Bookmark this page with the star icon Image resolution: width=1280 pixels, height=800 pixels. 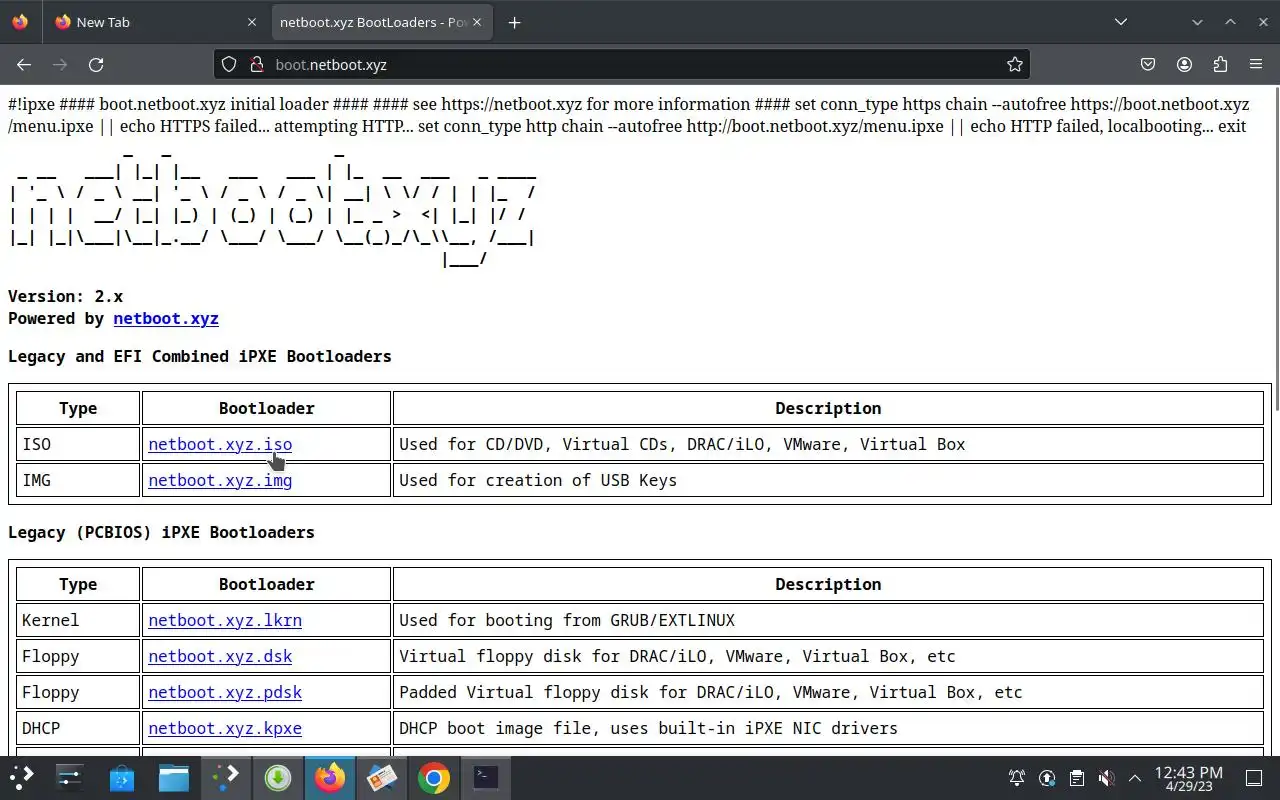tap(1015, 64)
